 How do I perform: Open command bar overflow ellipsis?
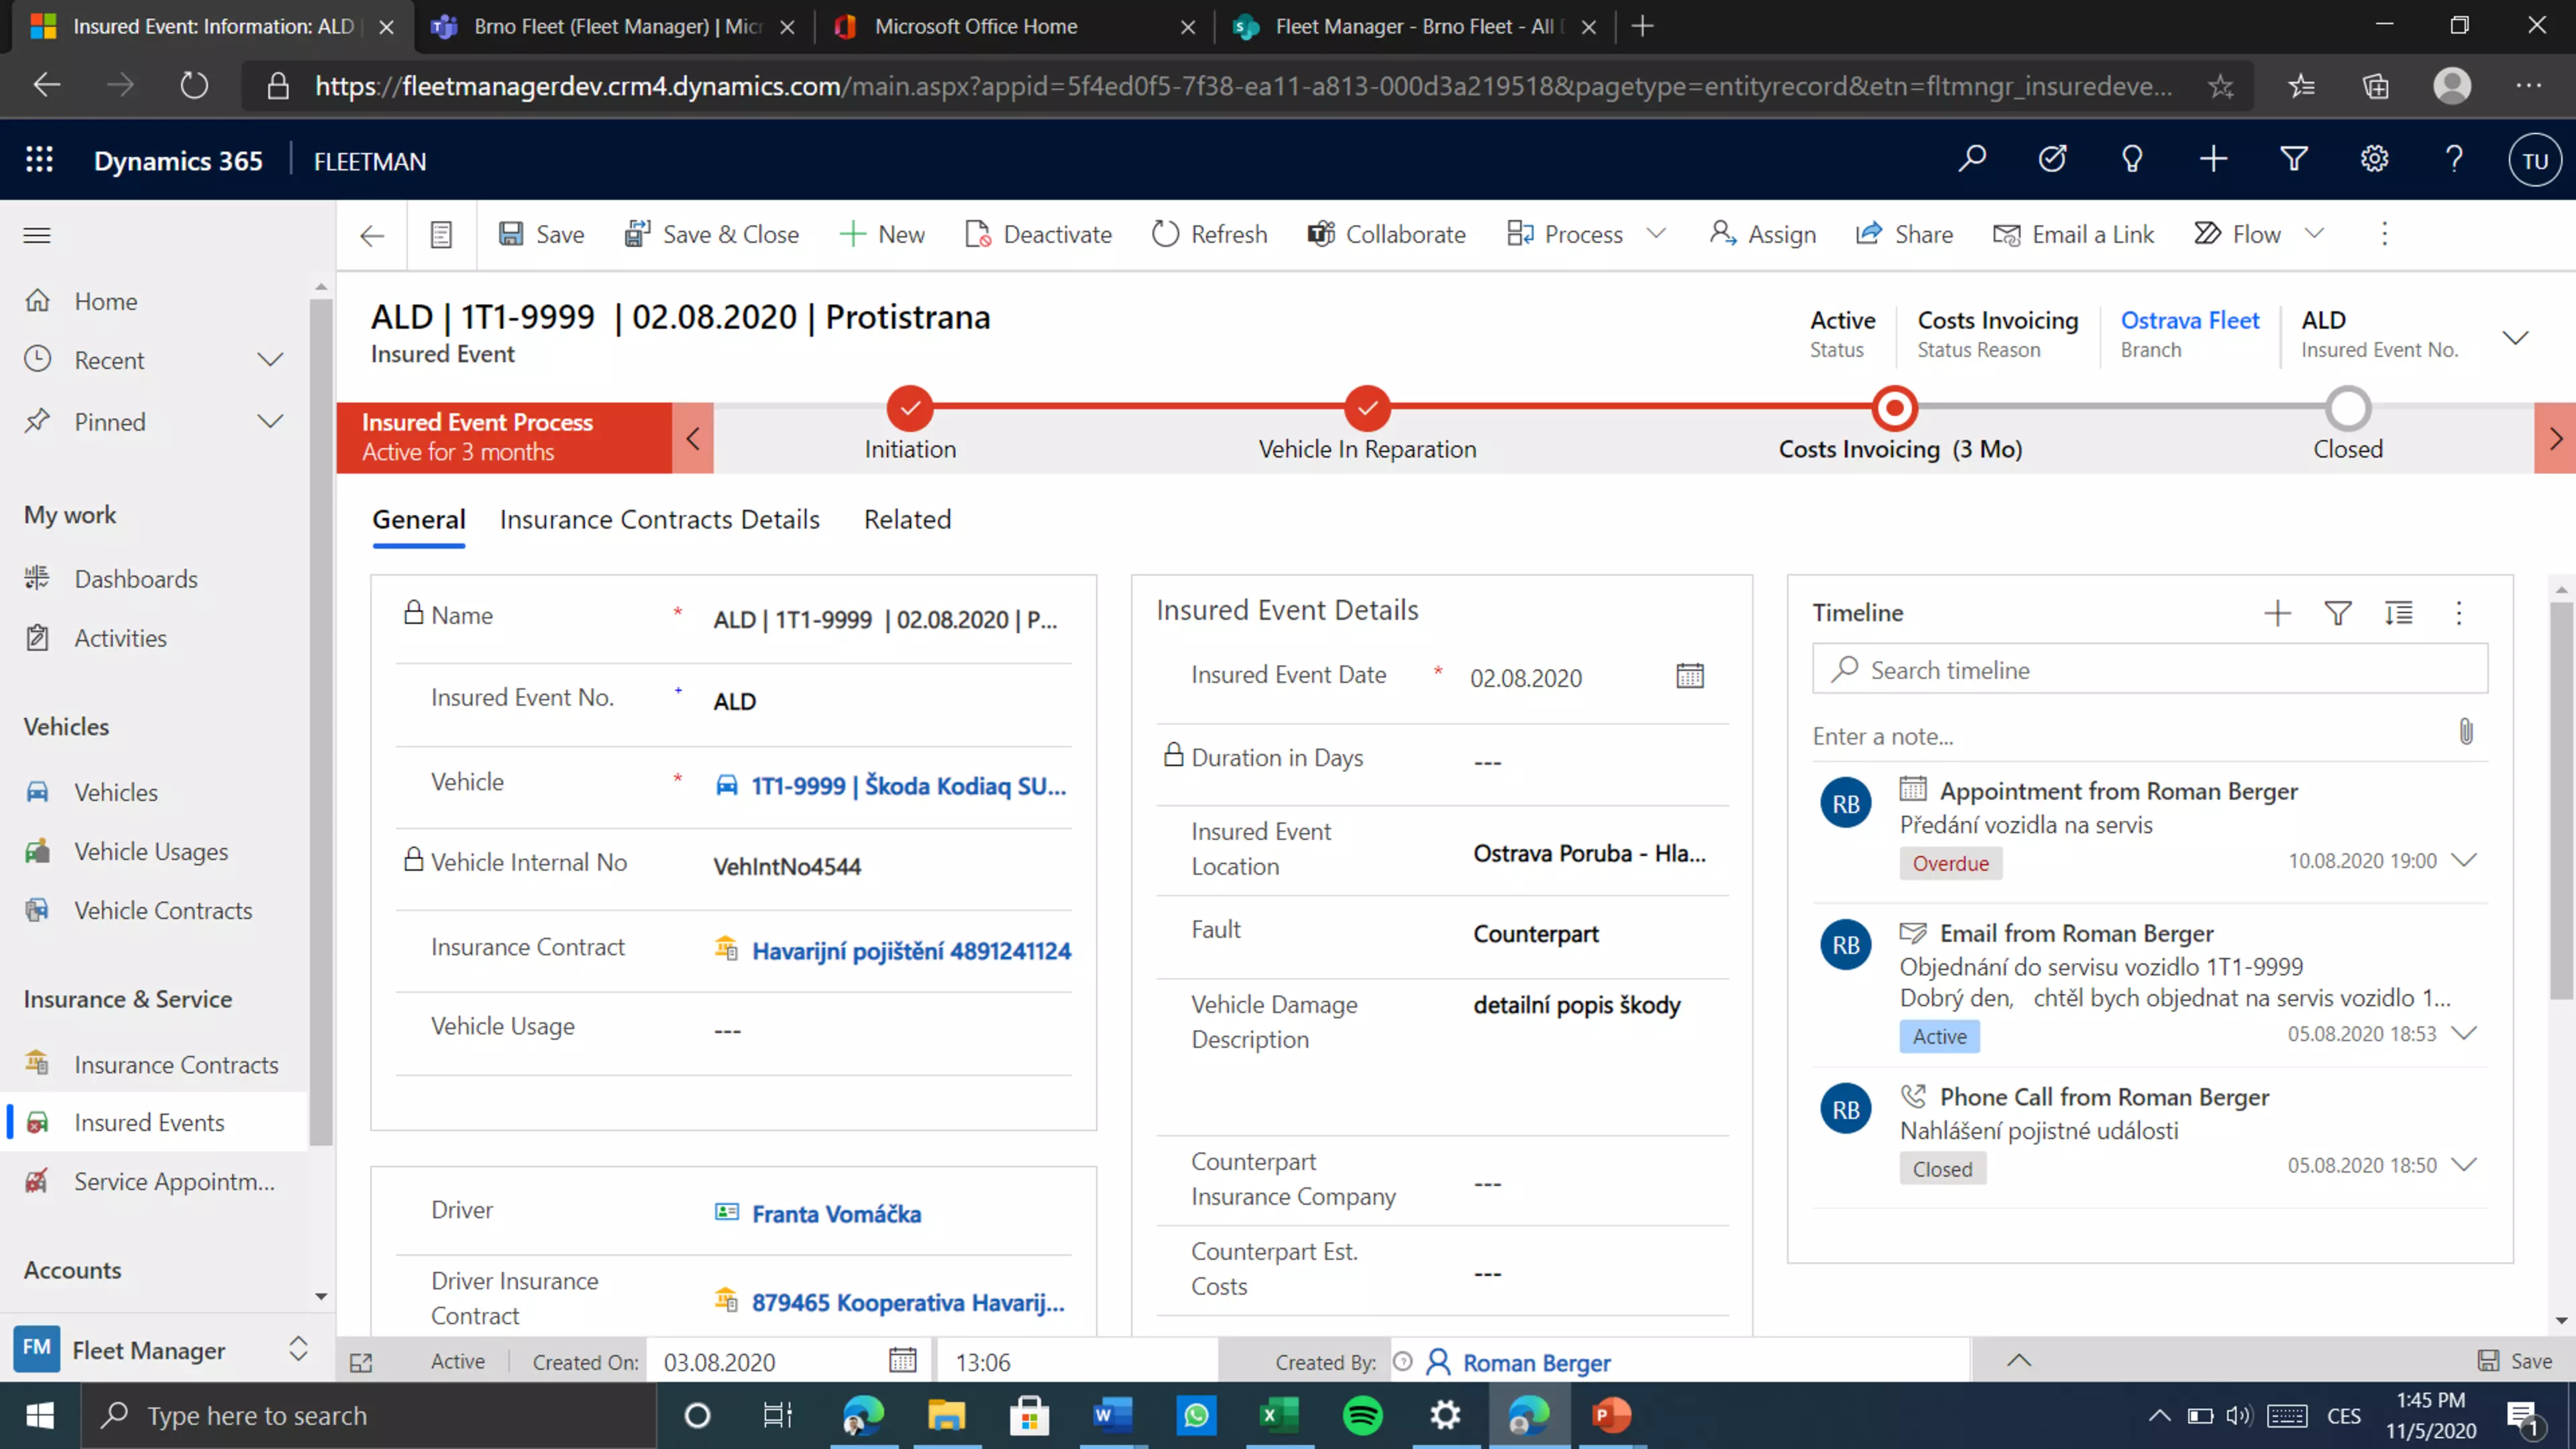tap(2384, 234)
